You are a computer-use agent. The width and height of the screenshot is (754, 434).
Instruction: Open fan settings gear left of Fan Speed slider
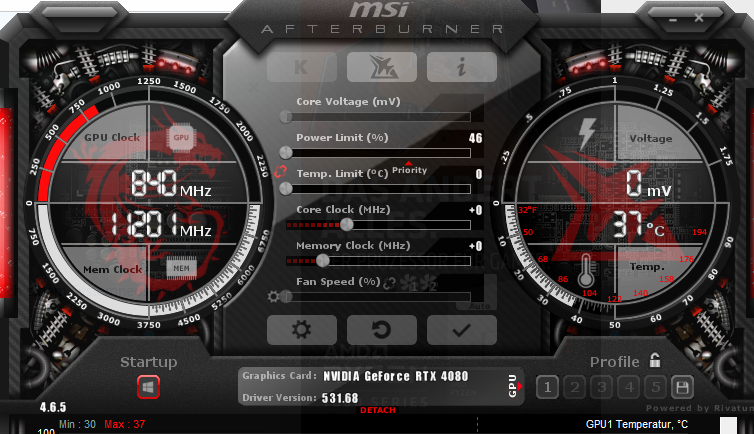coord(273,297)
